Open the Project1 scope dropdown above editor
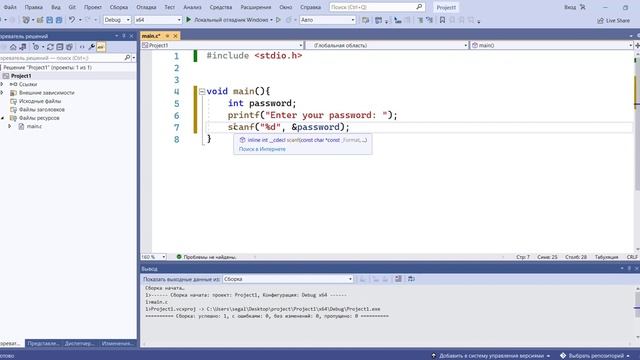640x360 pixels. point(222,45)
